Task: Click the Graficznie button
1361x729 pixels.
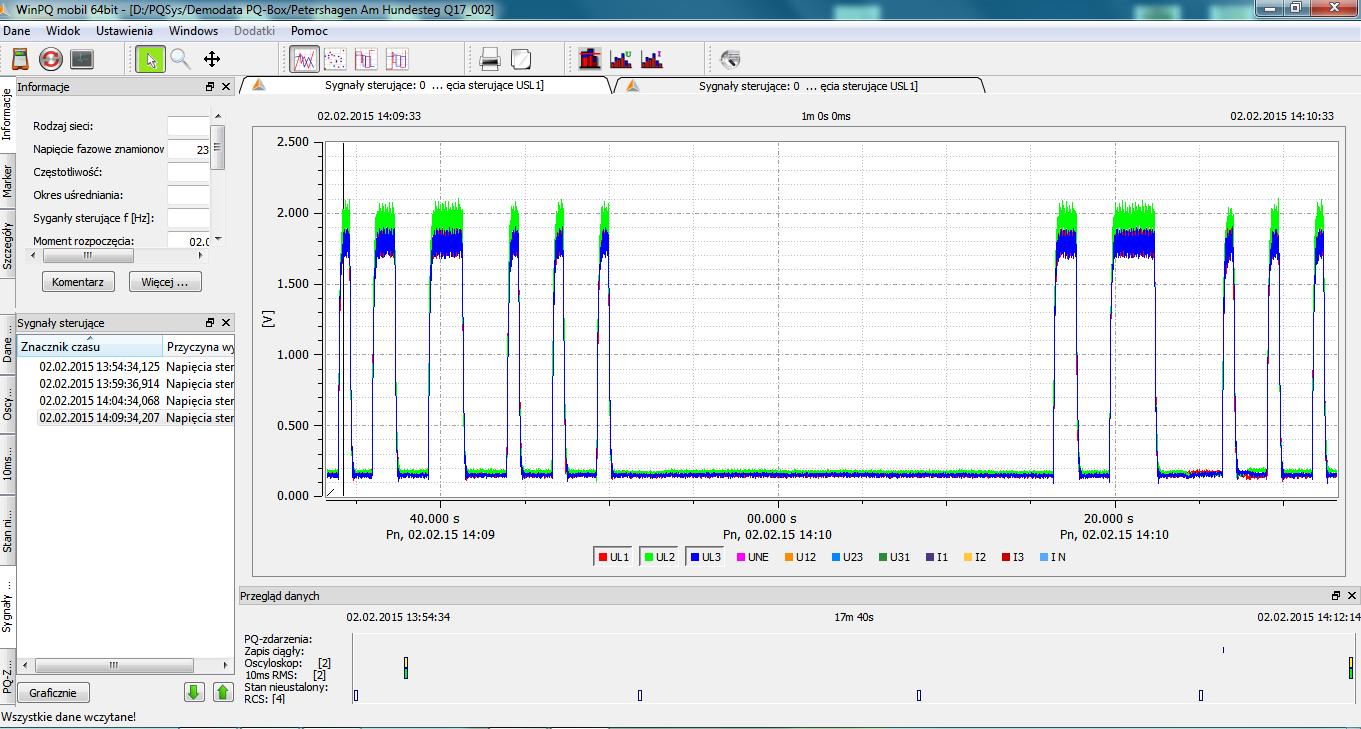Action: coord(53,692)
